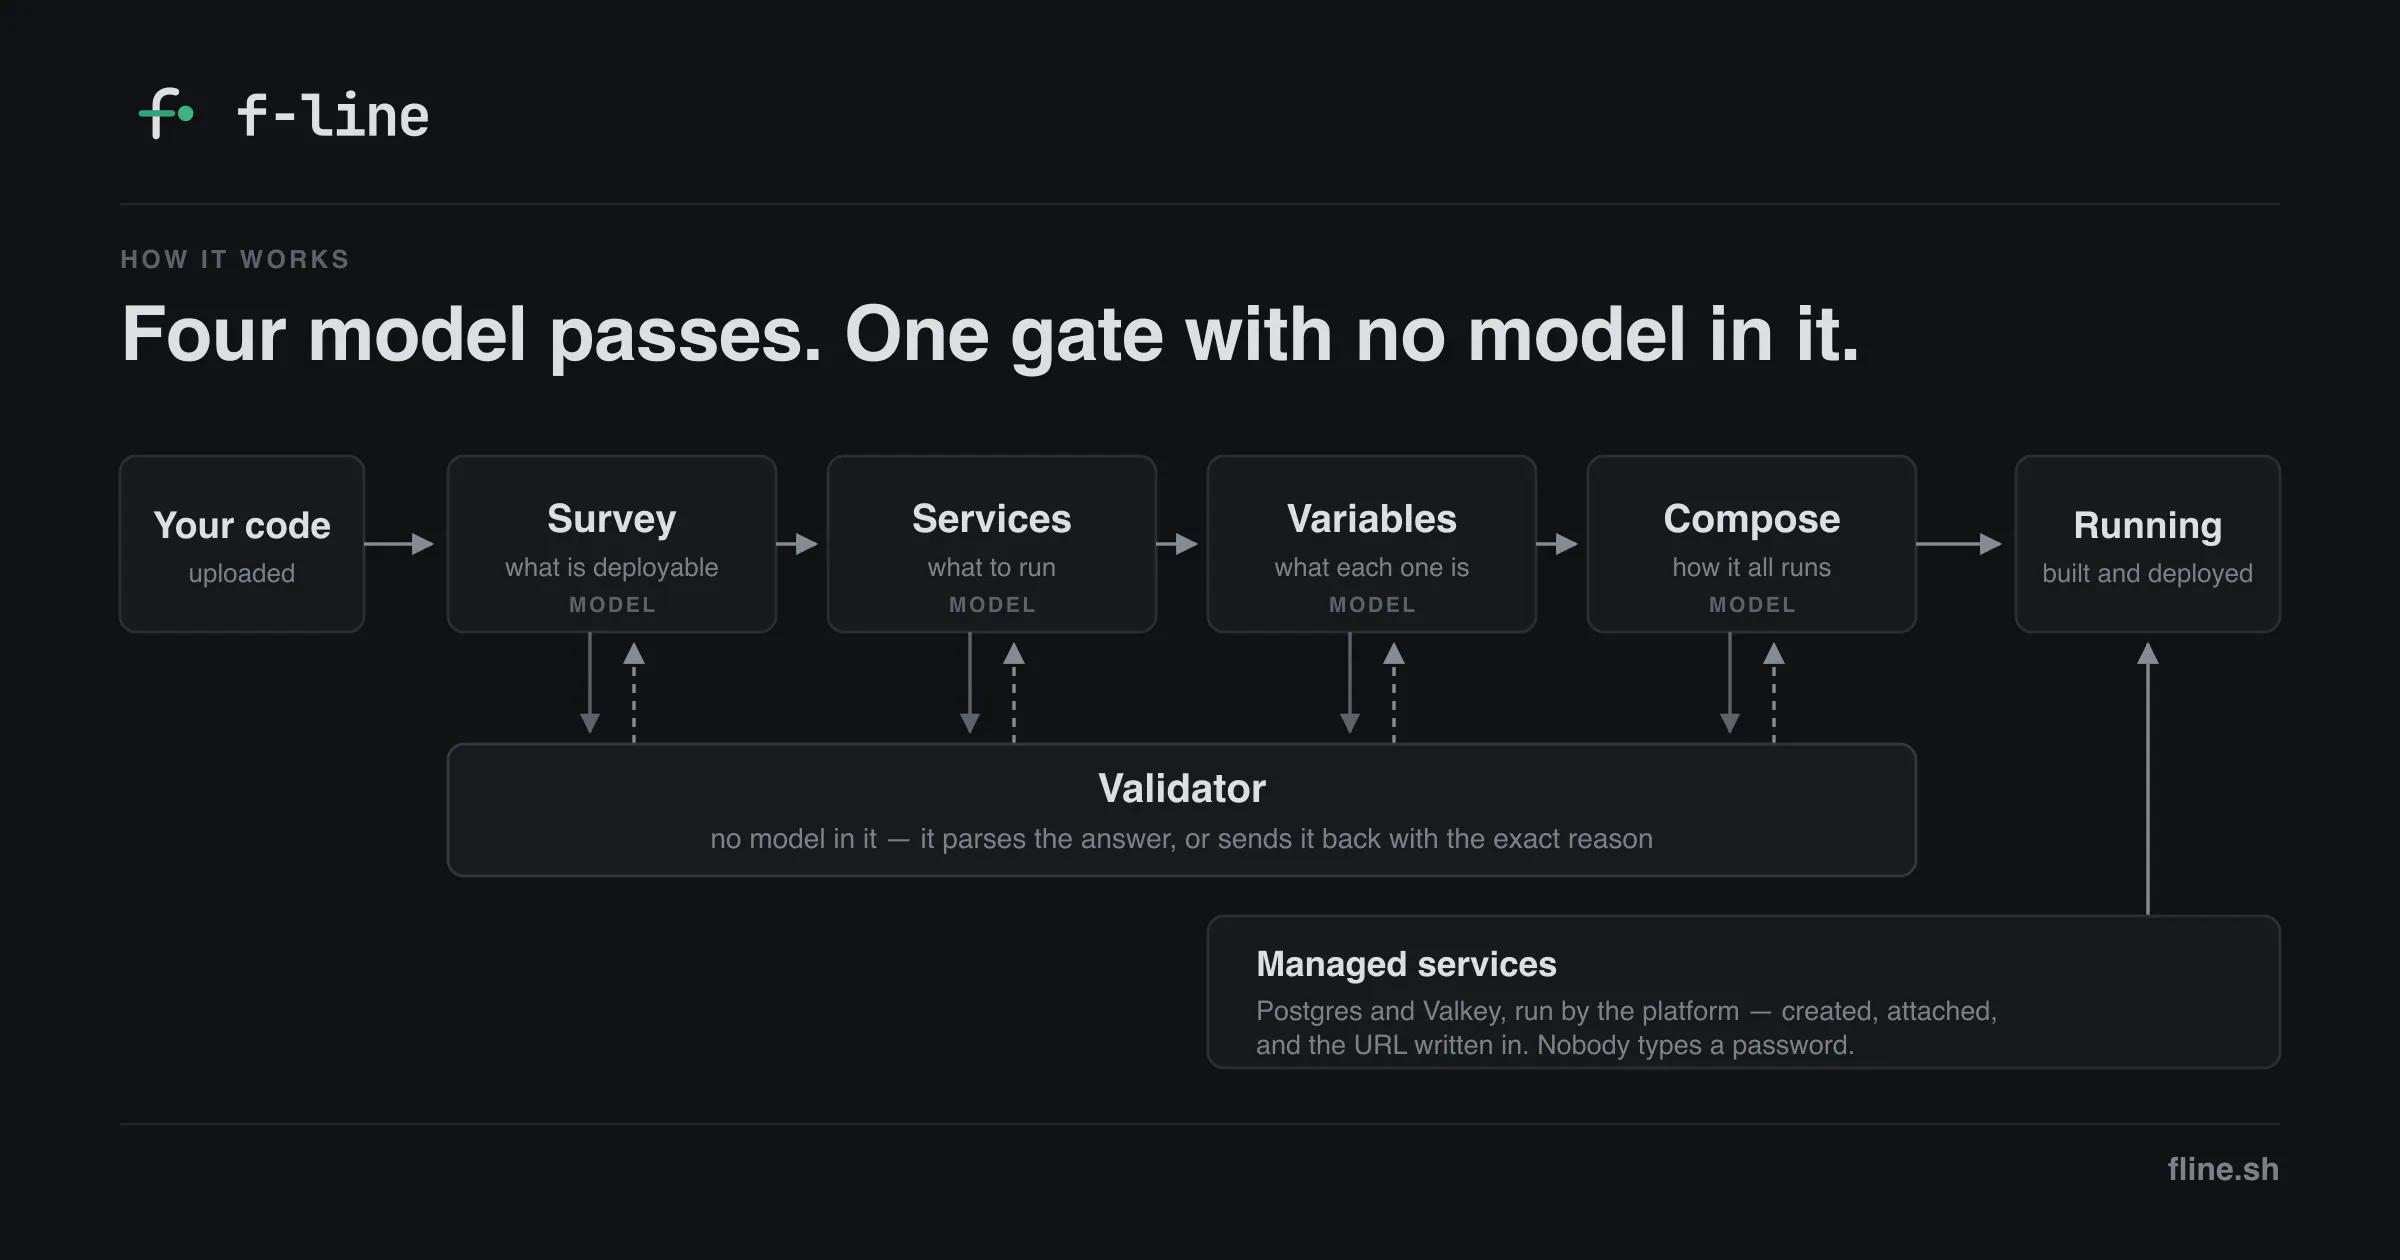Click arrow between Survey and Services
This screenshot has height=1260, width=2400.
pos(797,544)
